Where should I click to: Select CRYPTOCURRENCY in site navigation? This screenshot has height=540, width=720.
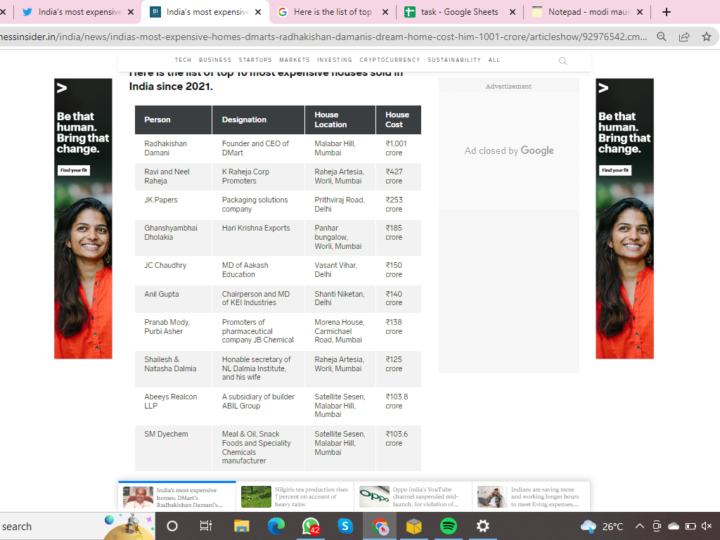coord(389,60)
